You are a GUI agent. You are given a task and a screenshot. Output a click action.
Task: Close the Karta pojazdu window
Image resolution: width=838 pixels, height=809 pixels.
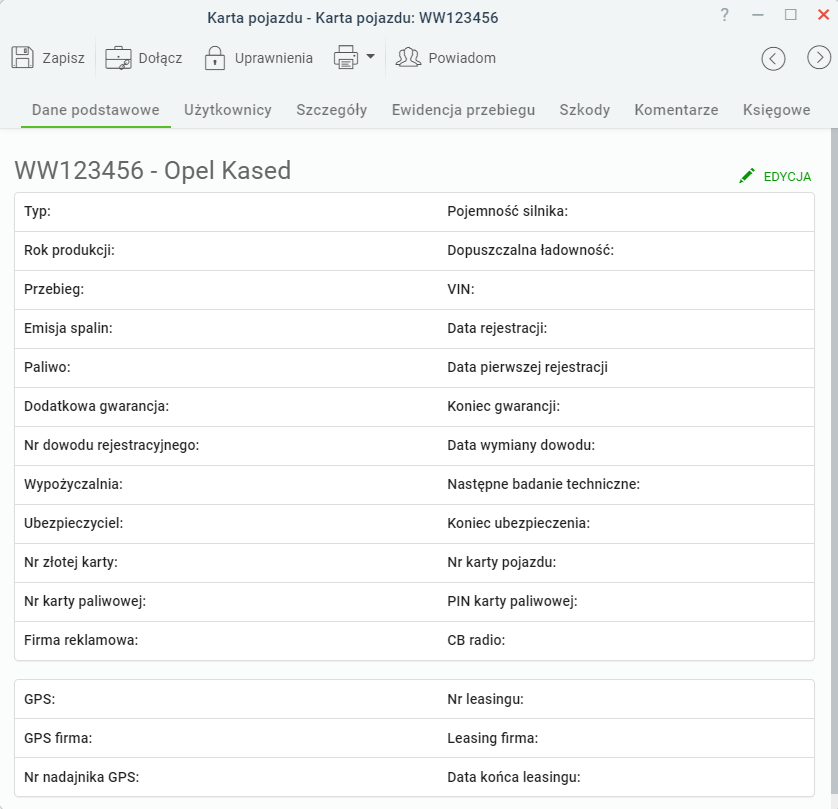(x=824, y=15)
